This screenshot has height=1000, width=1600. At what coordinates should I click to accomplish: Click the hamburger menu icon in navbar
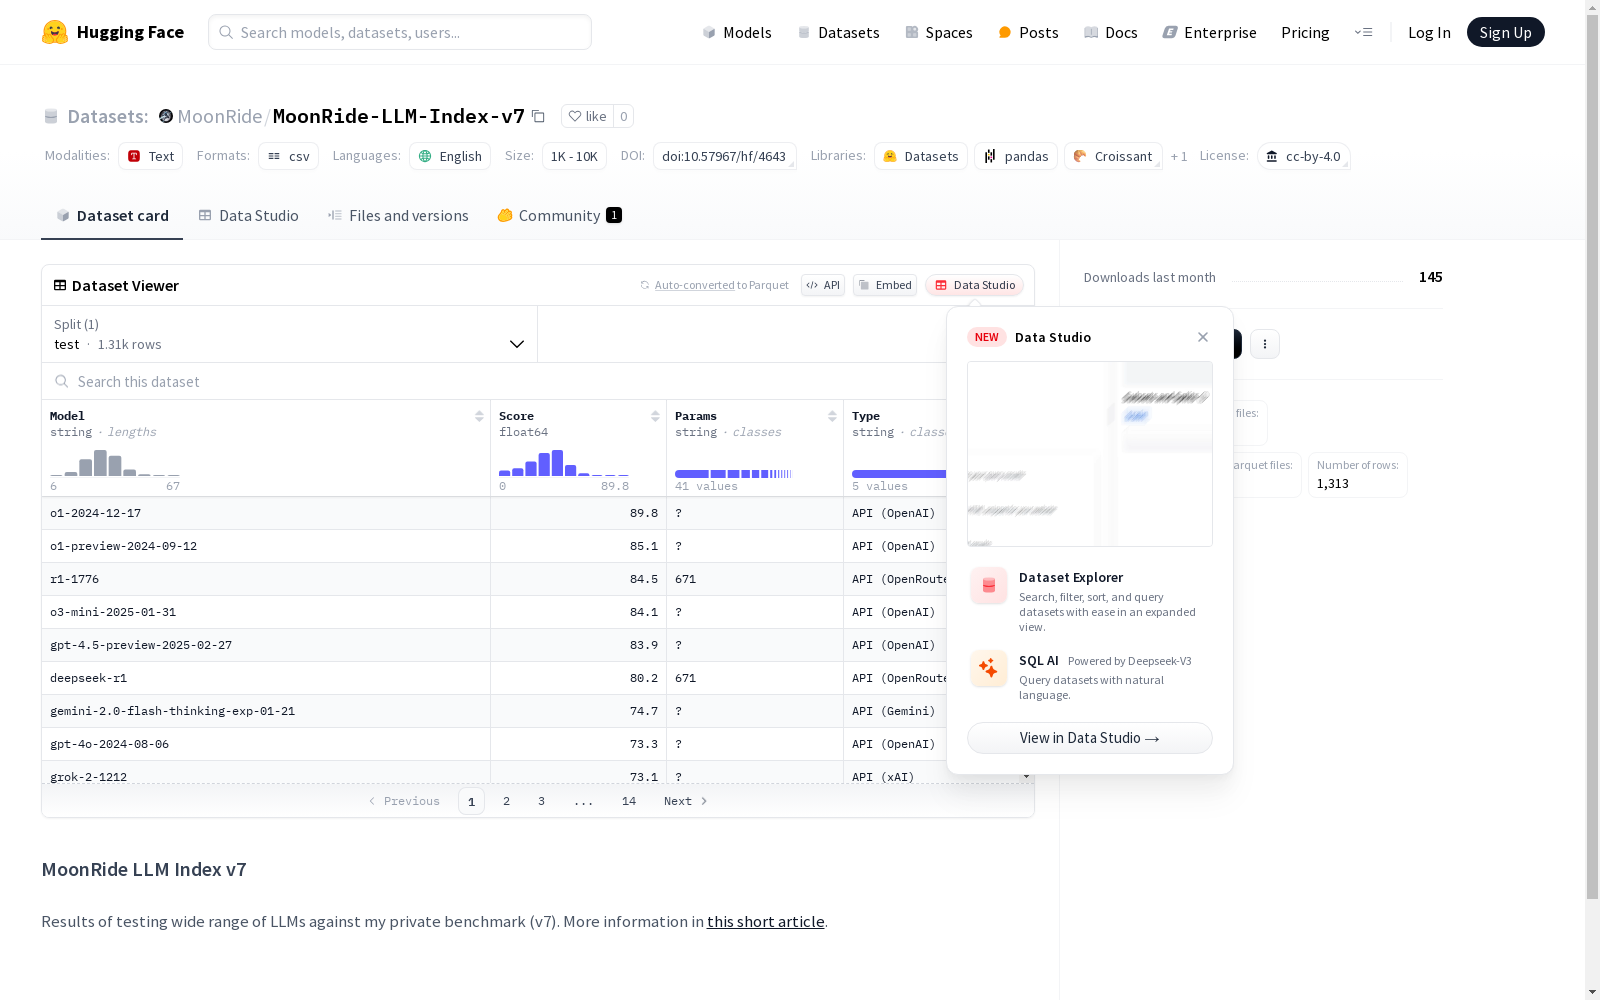1363,32
